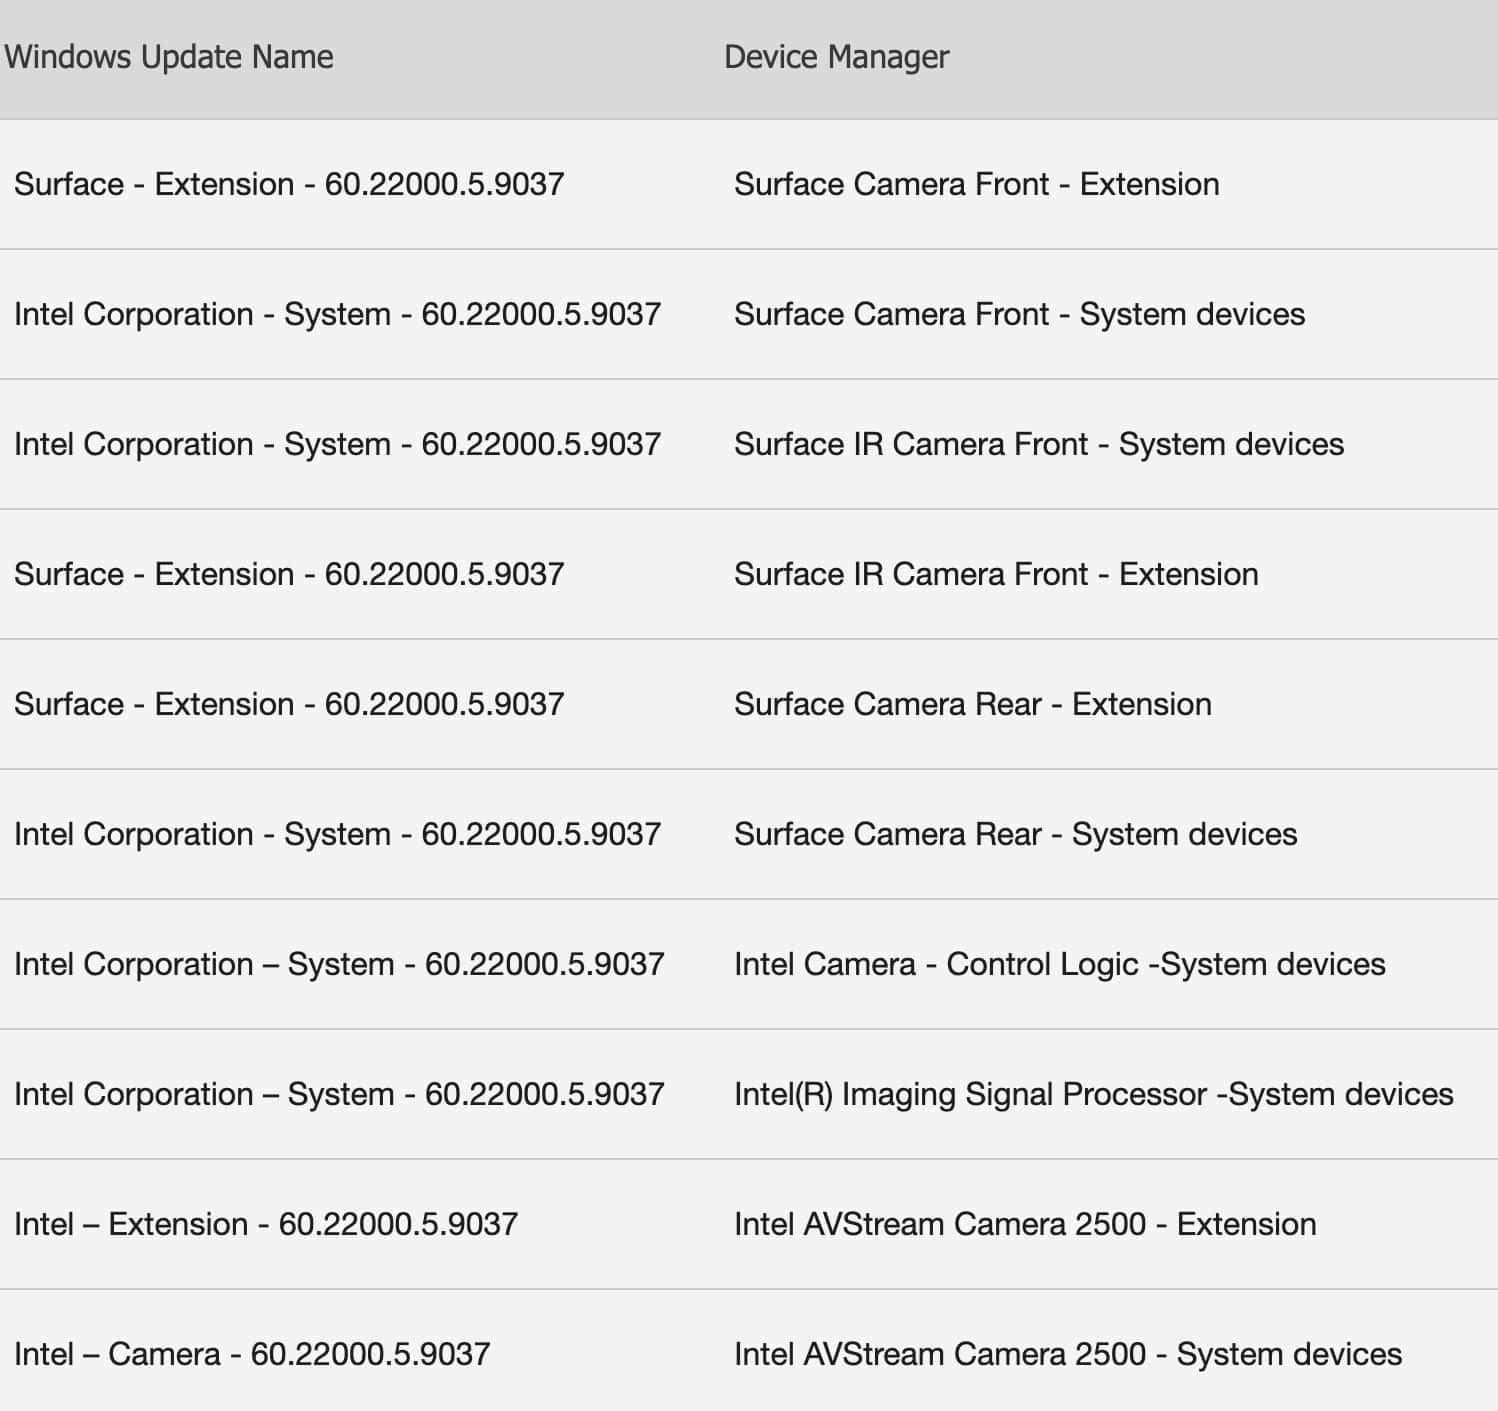The width and height of the screenshot is (1498, 1411).
Task: Select 'Intel AVStream Camera 2500 - Extension' cell
Action: [x=1025, y=1224]
